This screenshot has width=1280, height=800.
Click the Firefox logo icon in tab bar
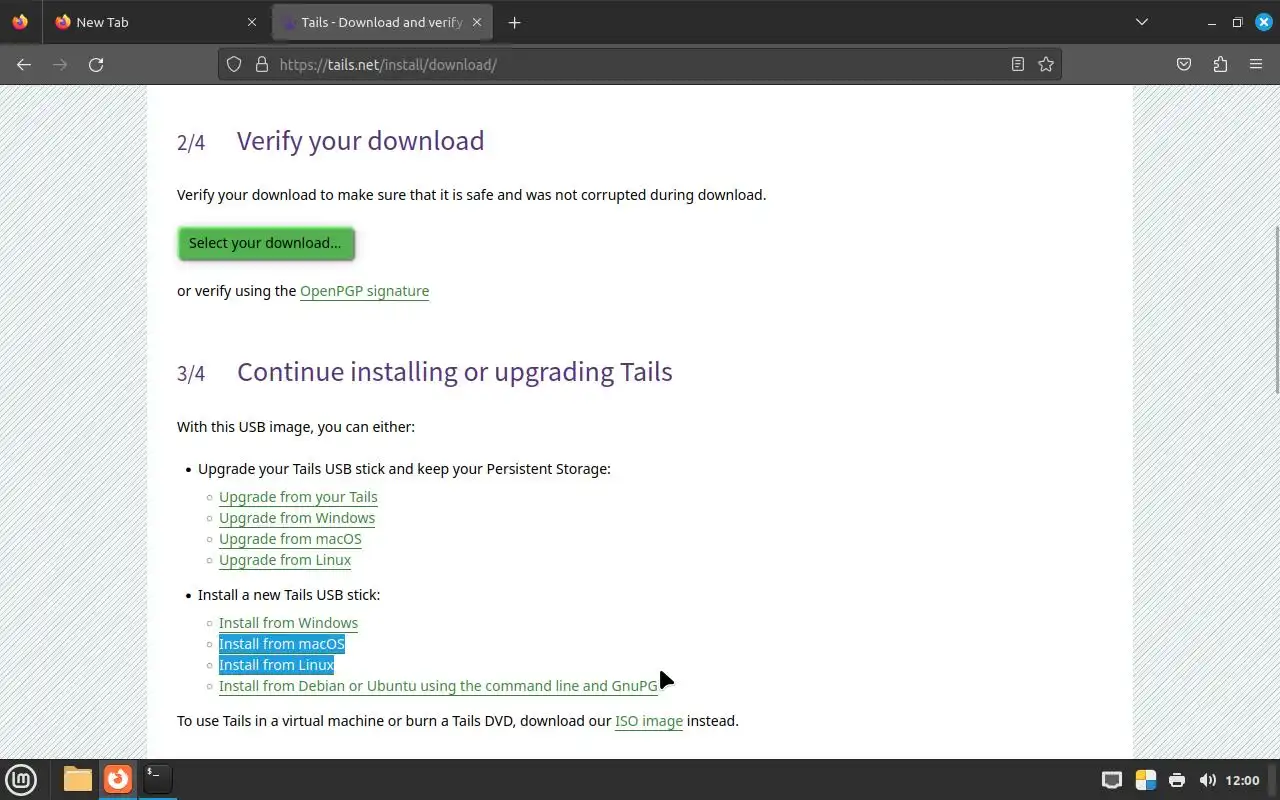click(20, 22)
